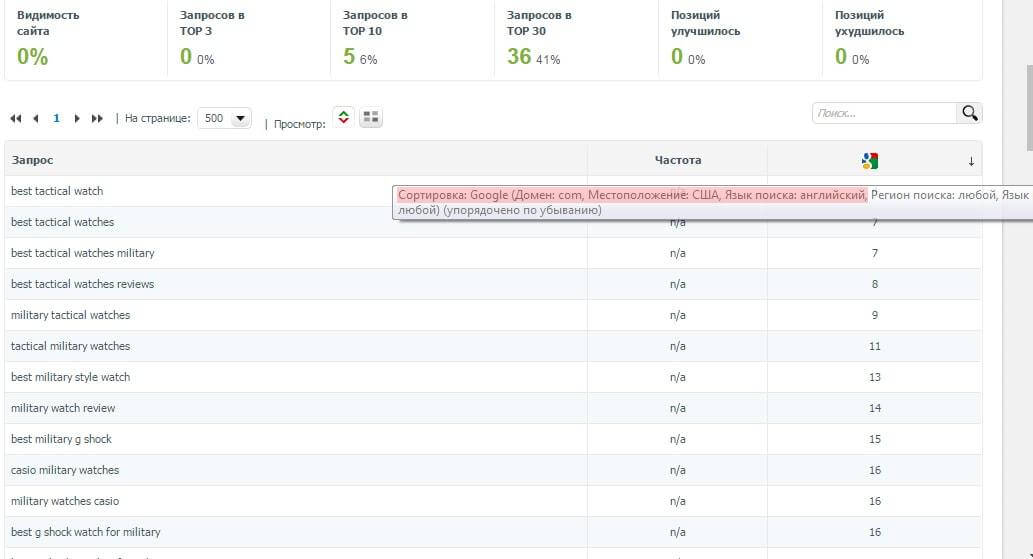Sort by Запрос column header

pyautogui.click(x=32, y=160)
